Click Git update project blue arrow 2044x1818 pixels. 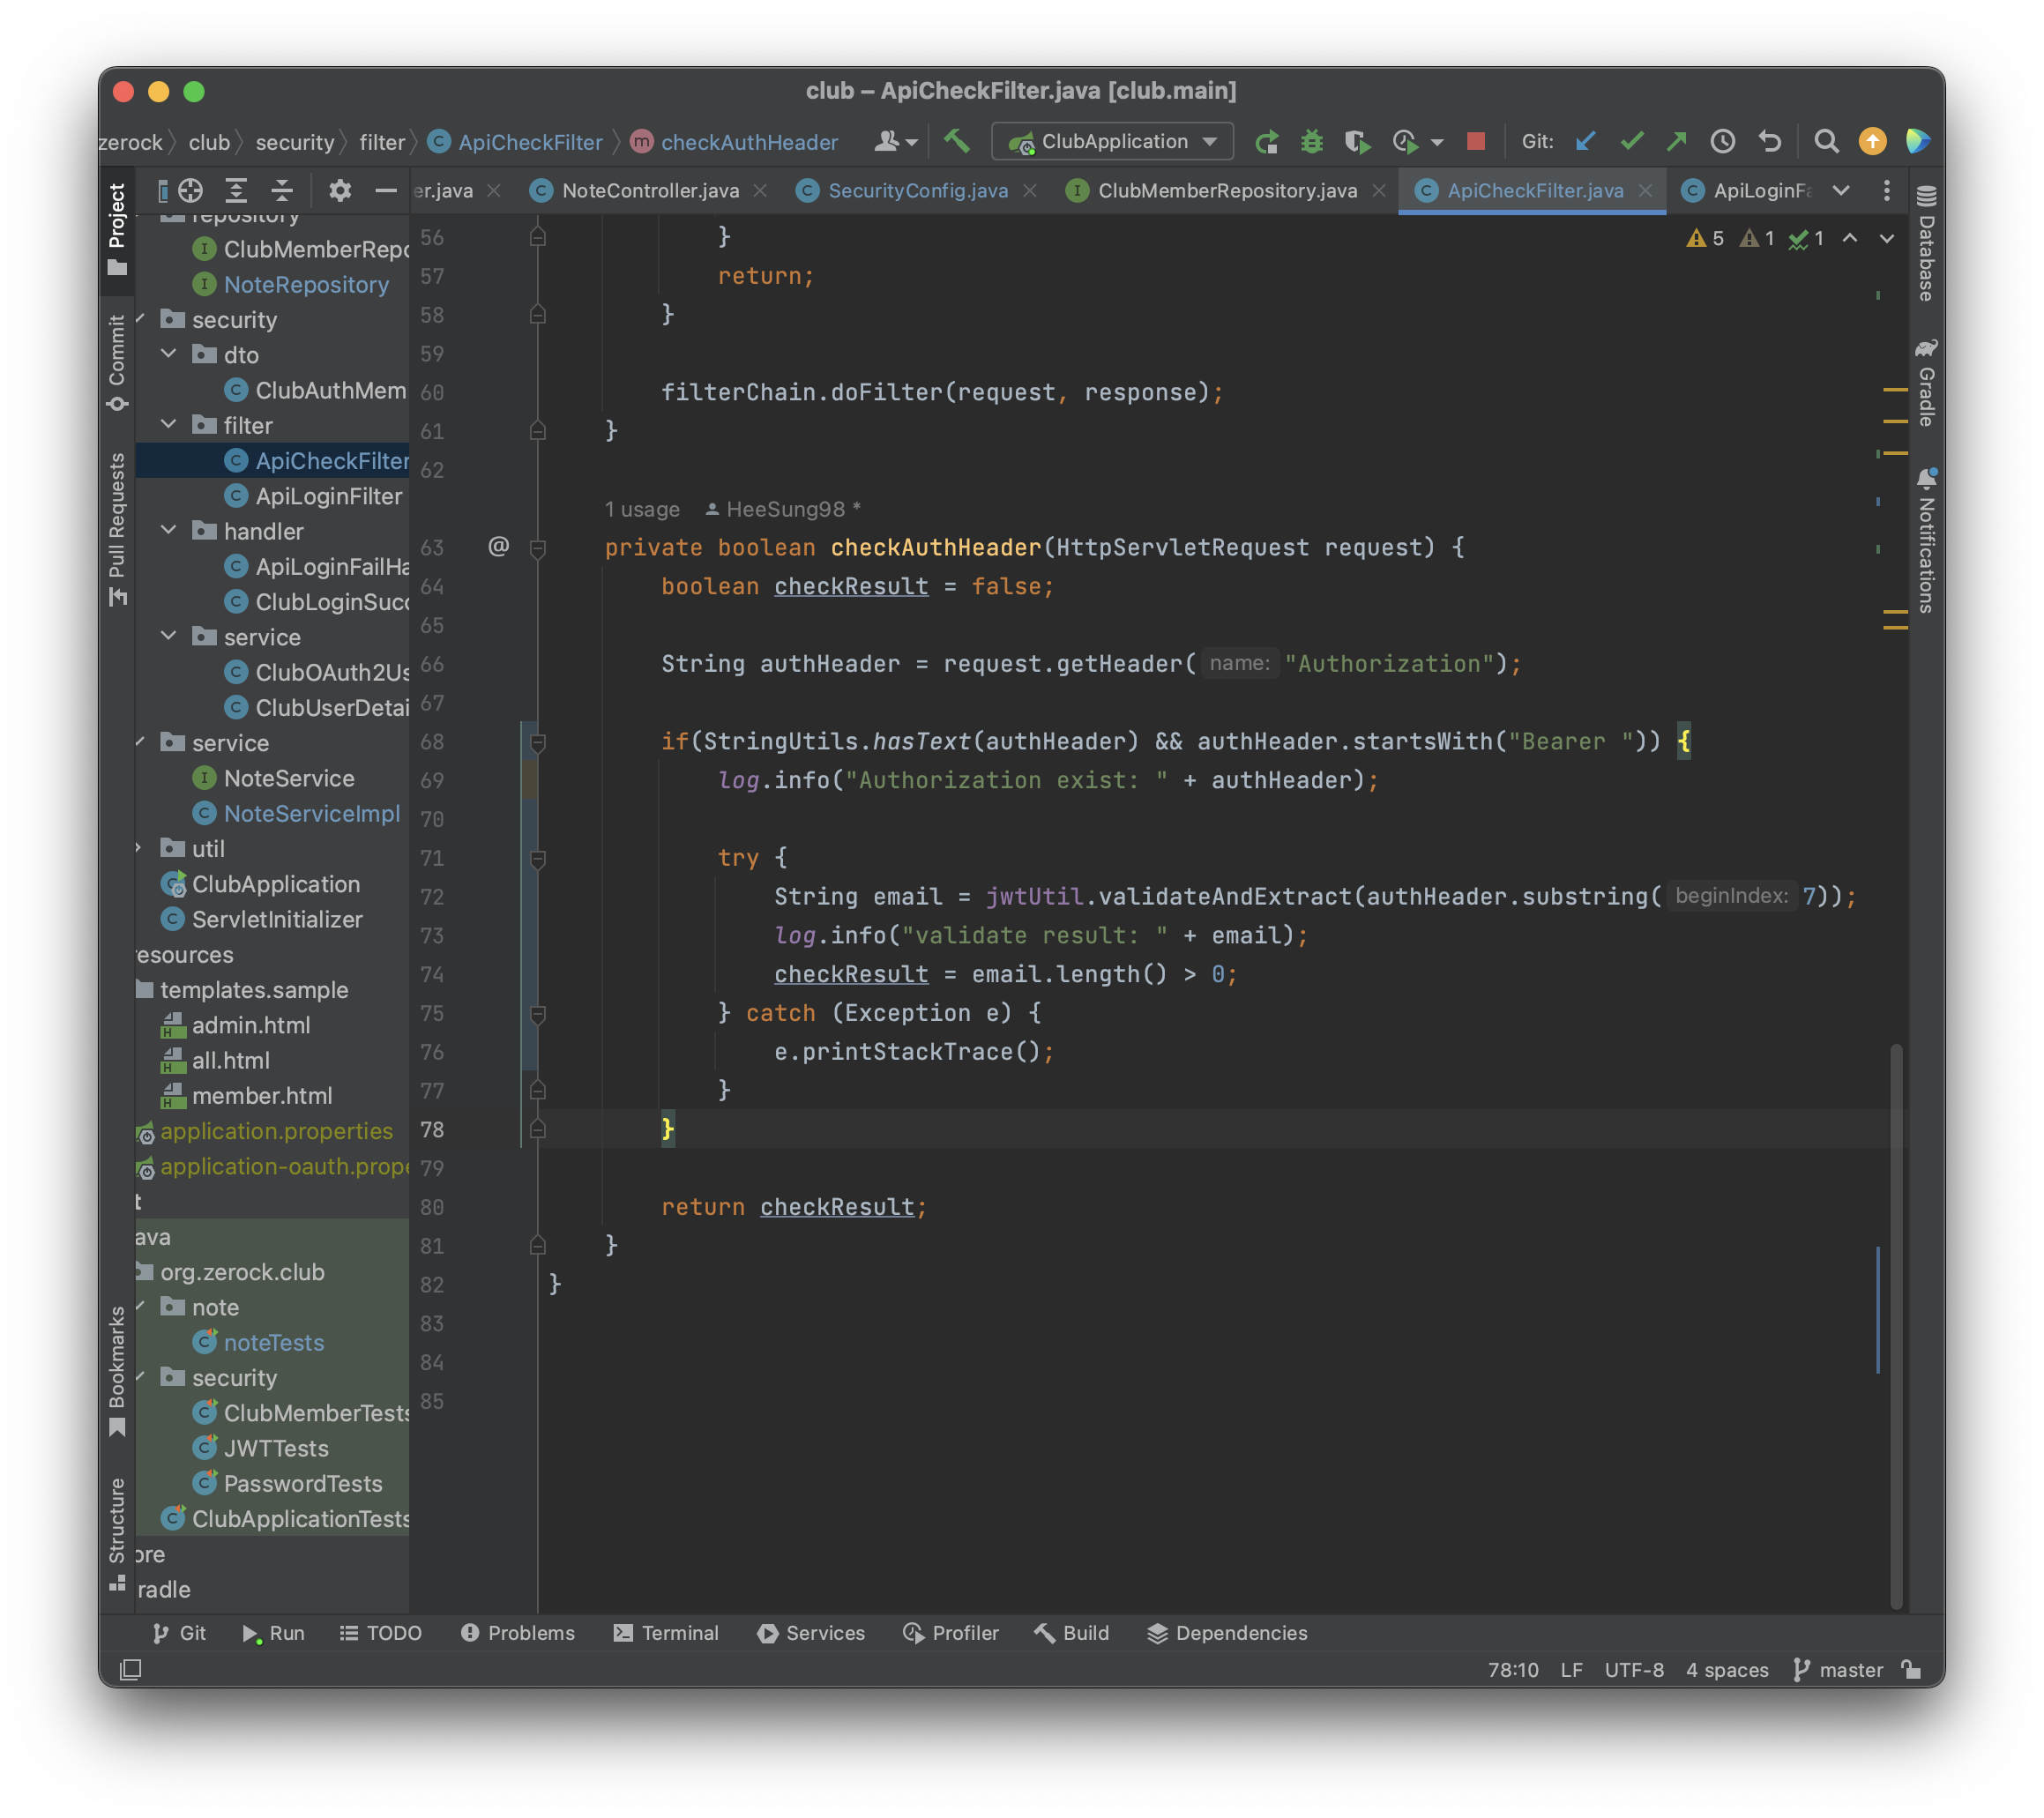point(1585,142)
